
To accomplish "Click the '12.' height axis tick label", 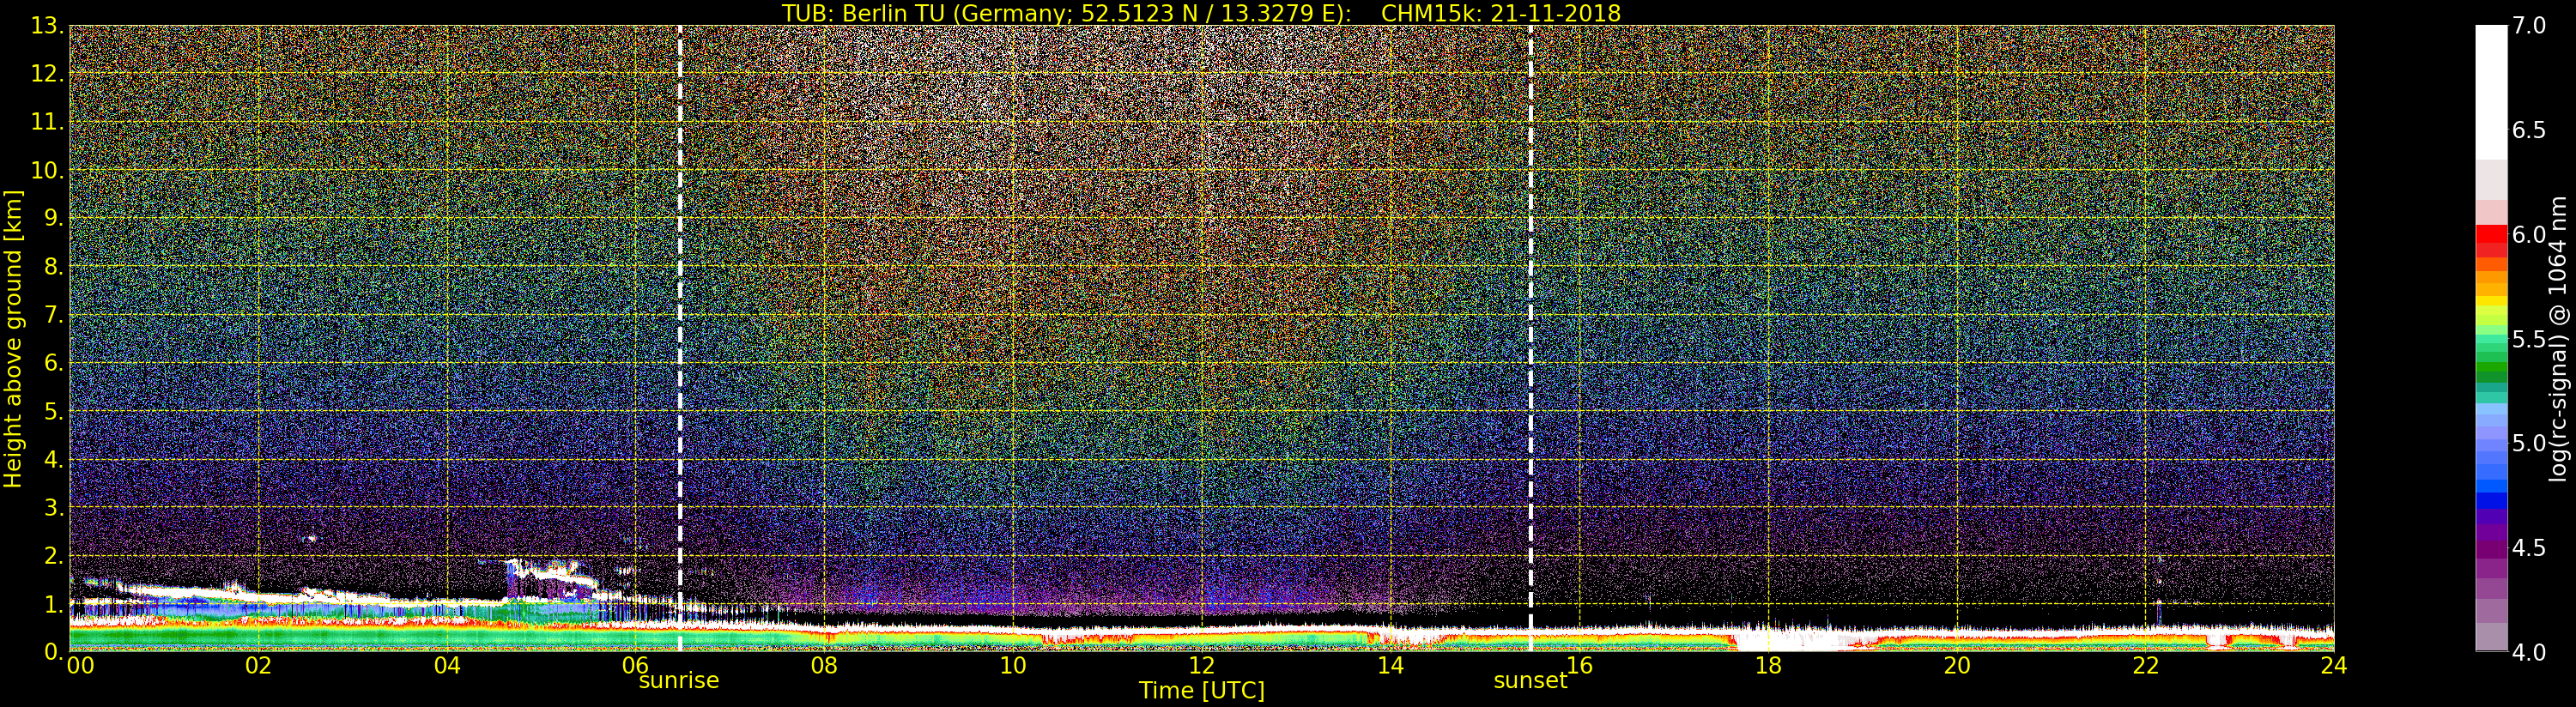I will pyautogui.click(x=47, y=74).
